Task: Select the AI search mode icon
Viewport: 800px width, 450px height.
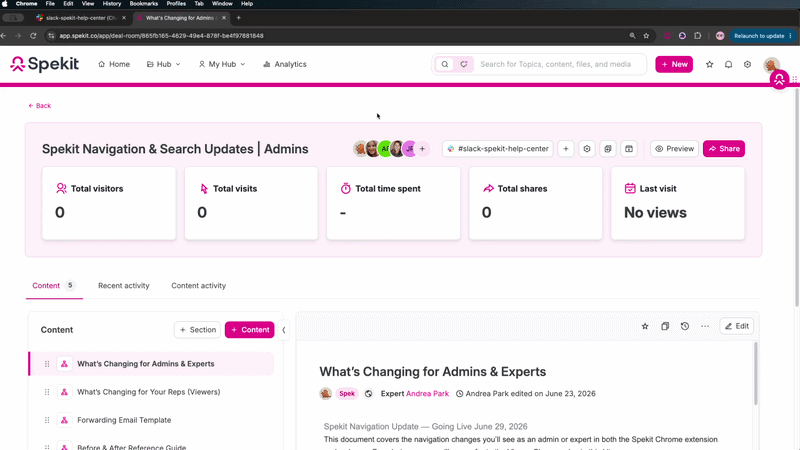Action: coord(464,64)
